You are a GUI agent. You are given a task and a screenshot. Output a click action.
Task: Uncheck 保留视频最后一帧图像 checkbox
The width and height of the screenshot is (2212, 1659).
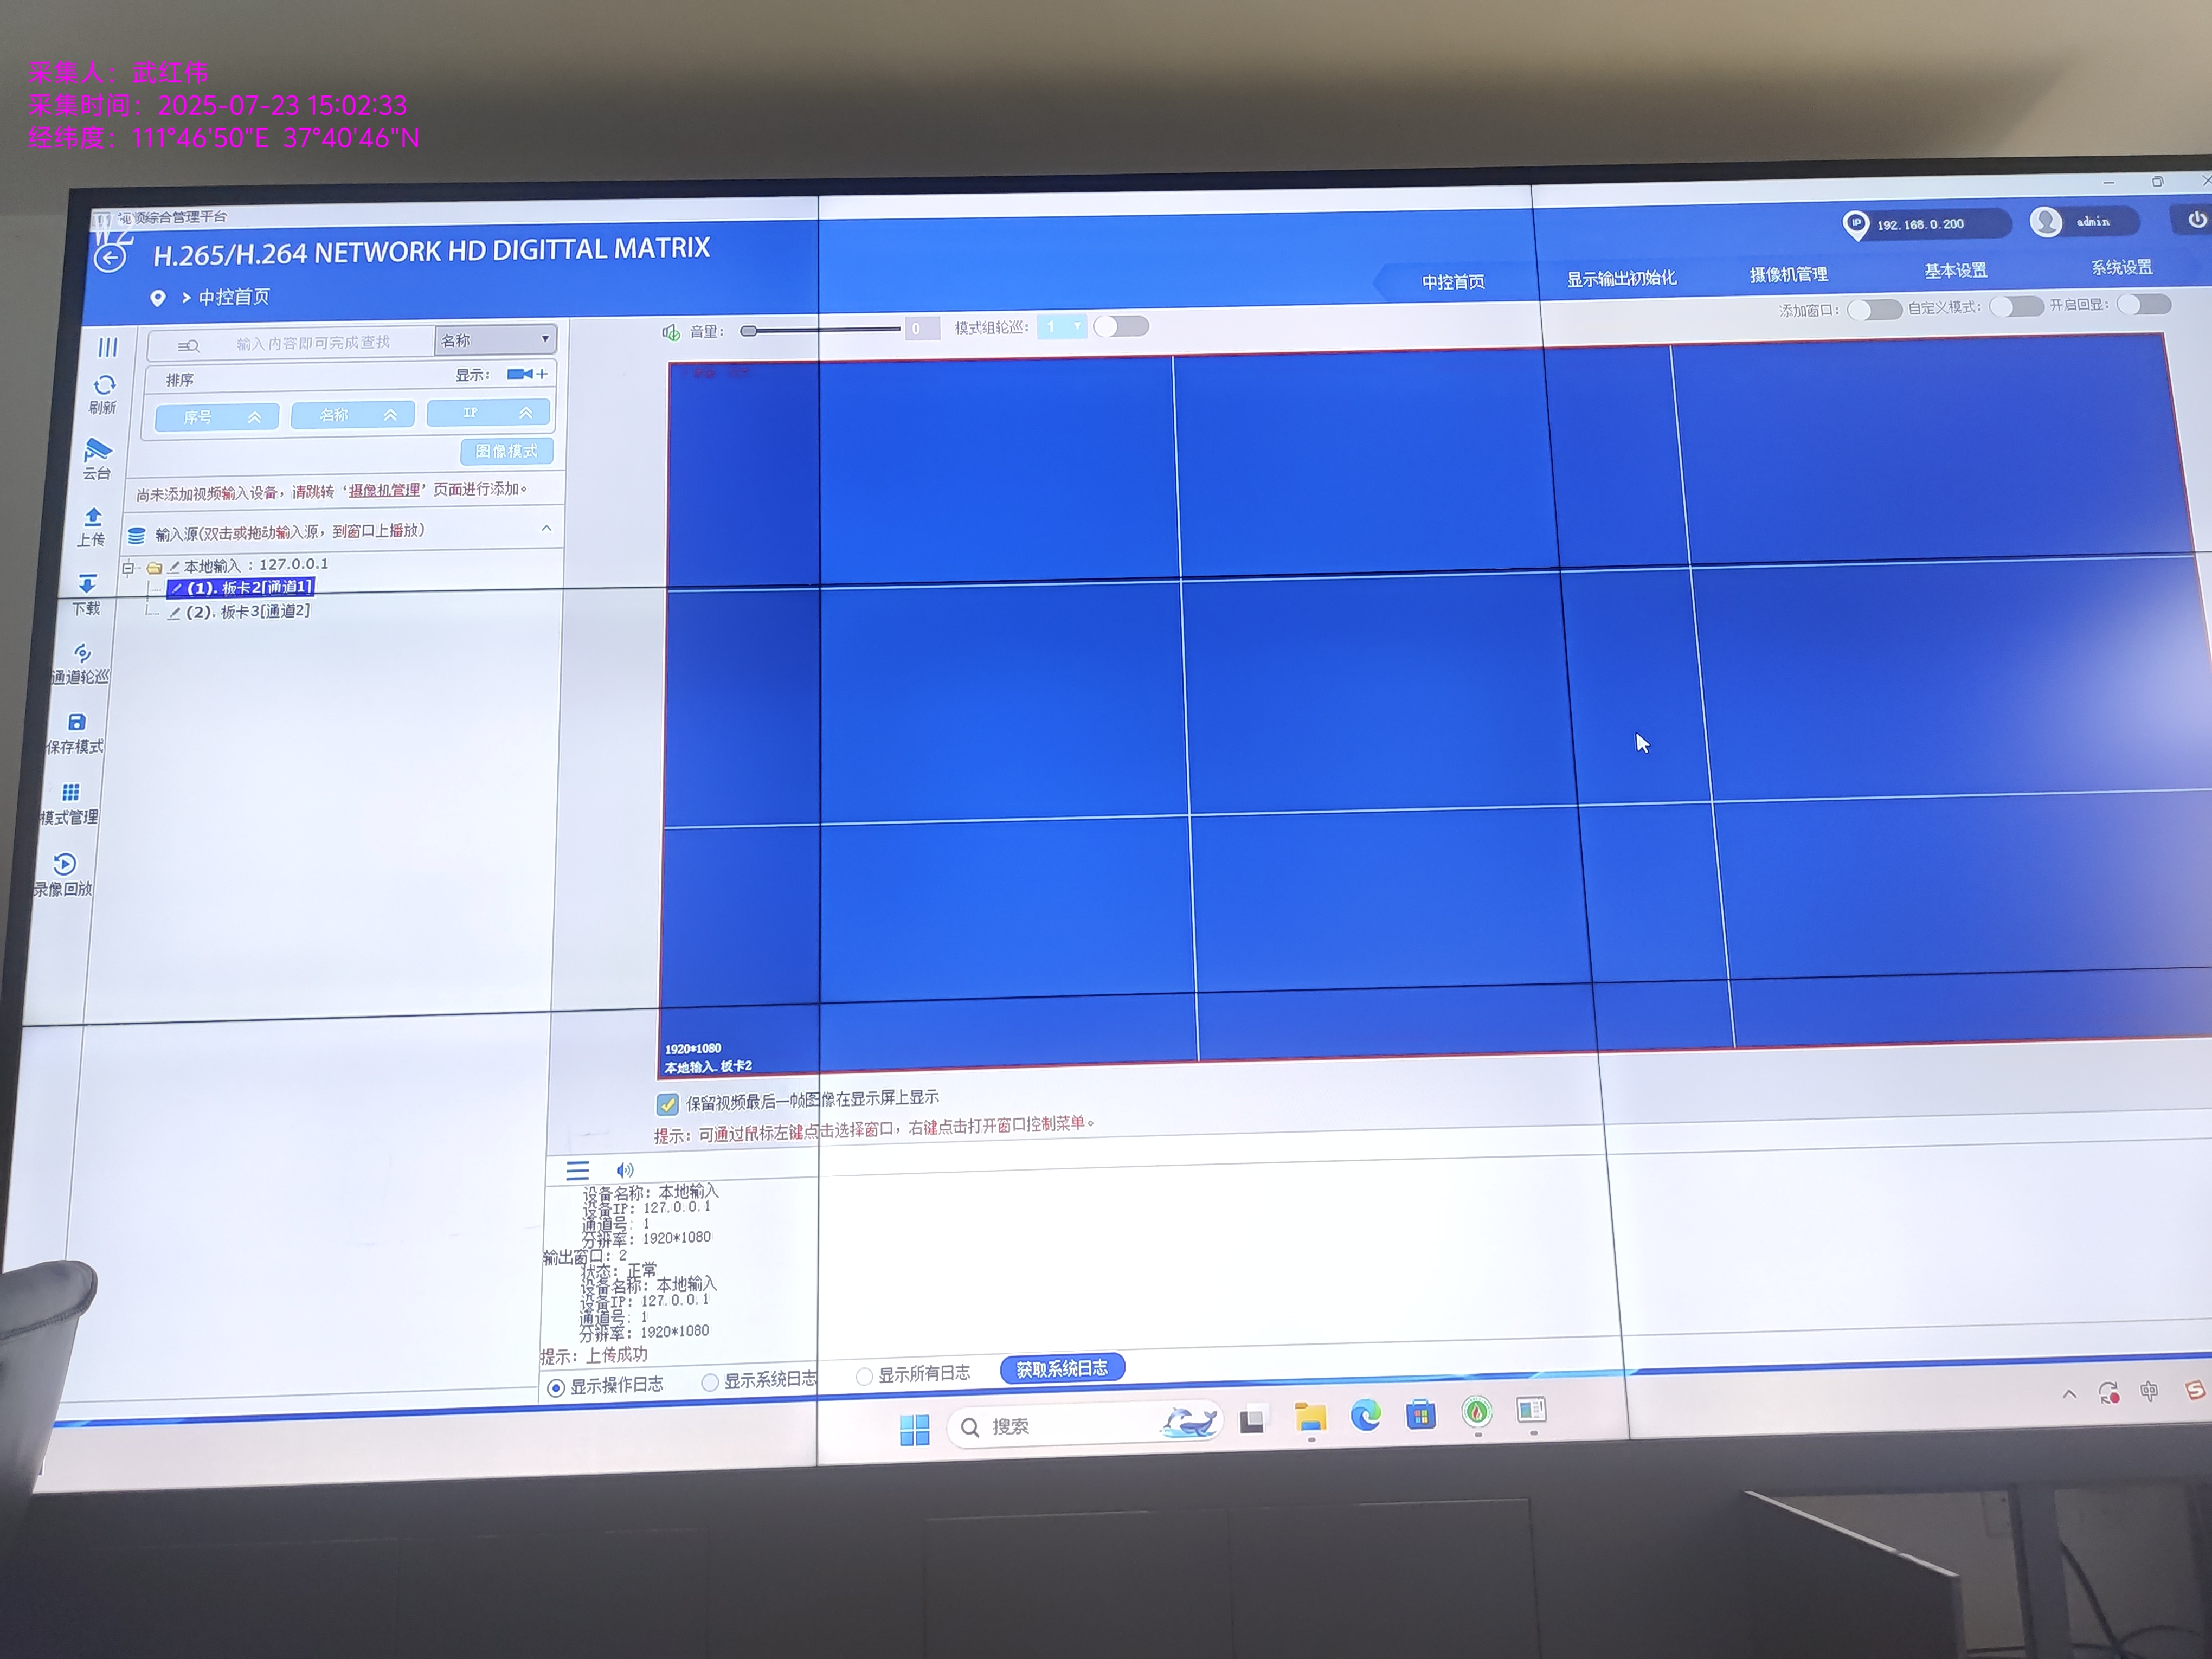667,1104
